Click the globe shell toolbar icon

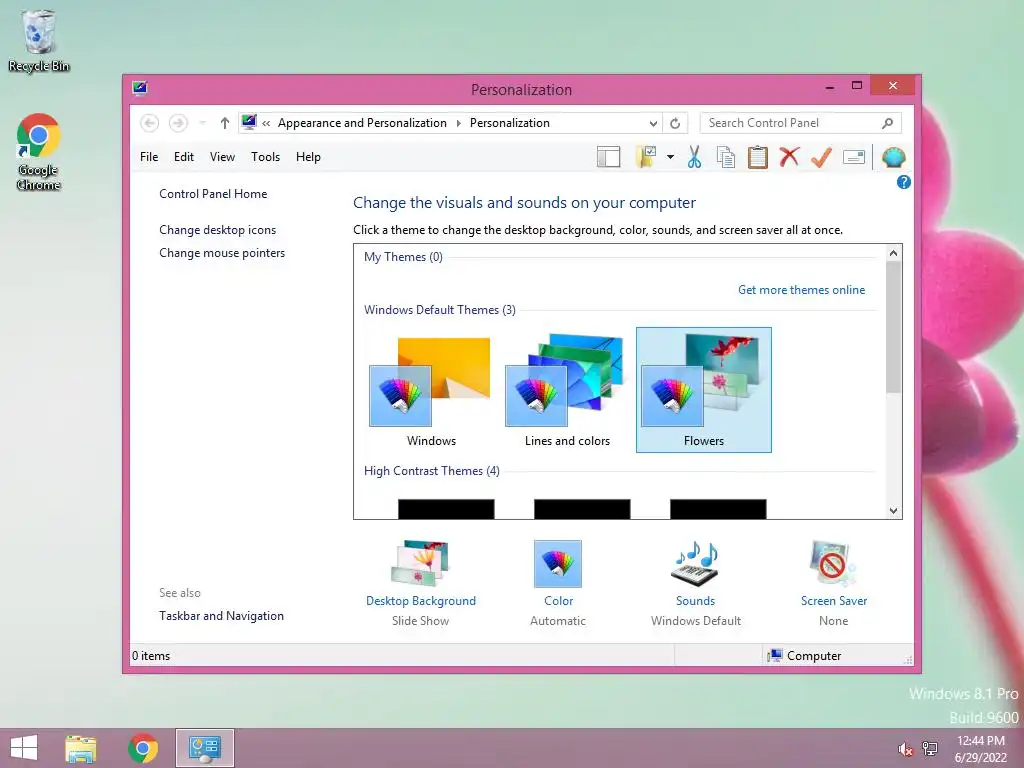point(893,157)
